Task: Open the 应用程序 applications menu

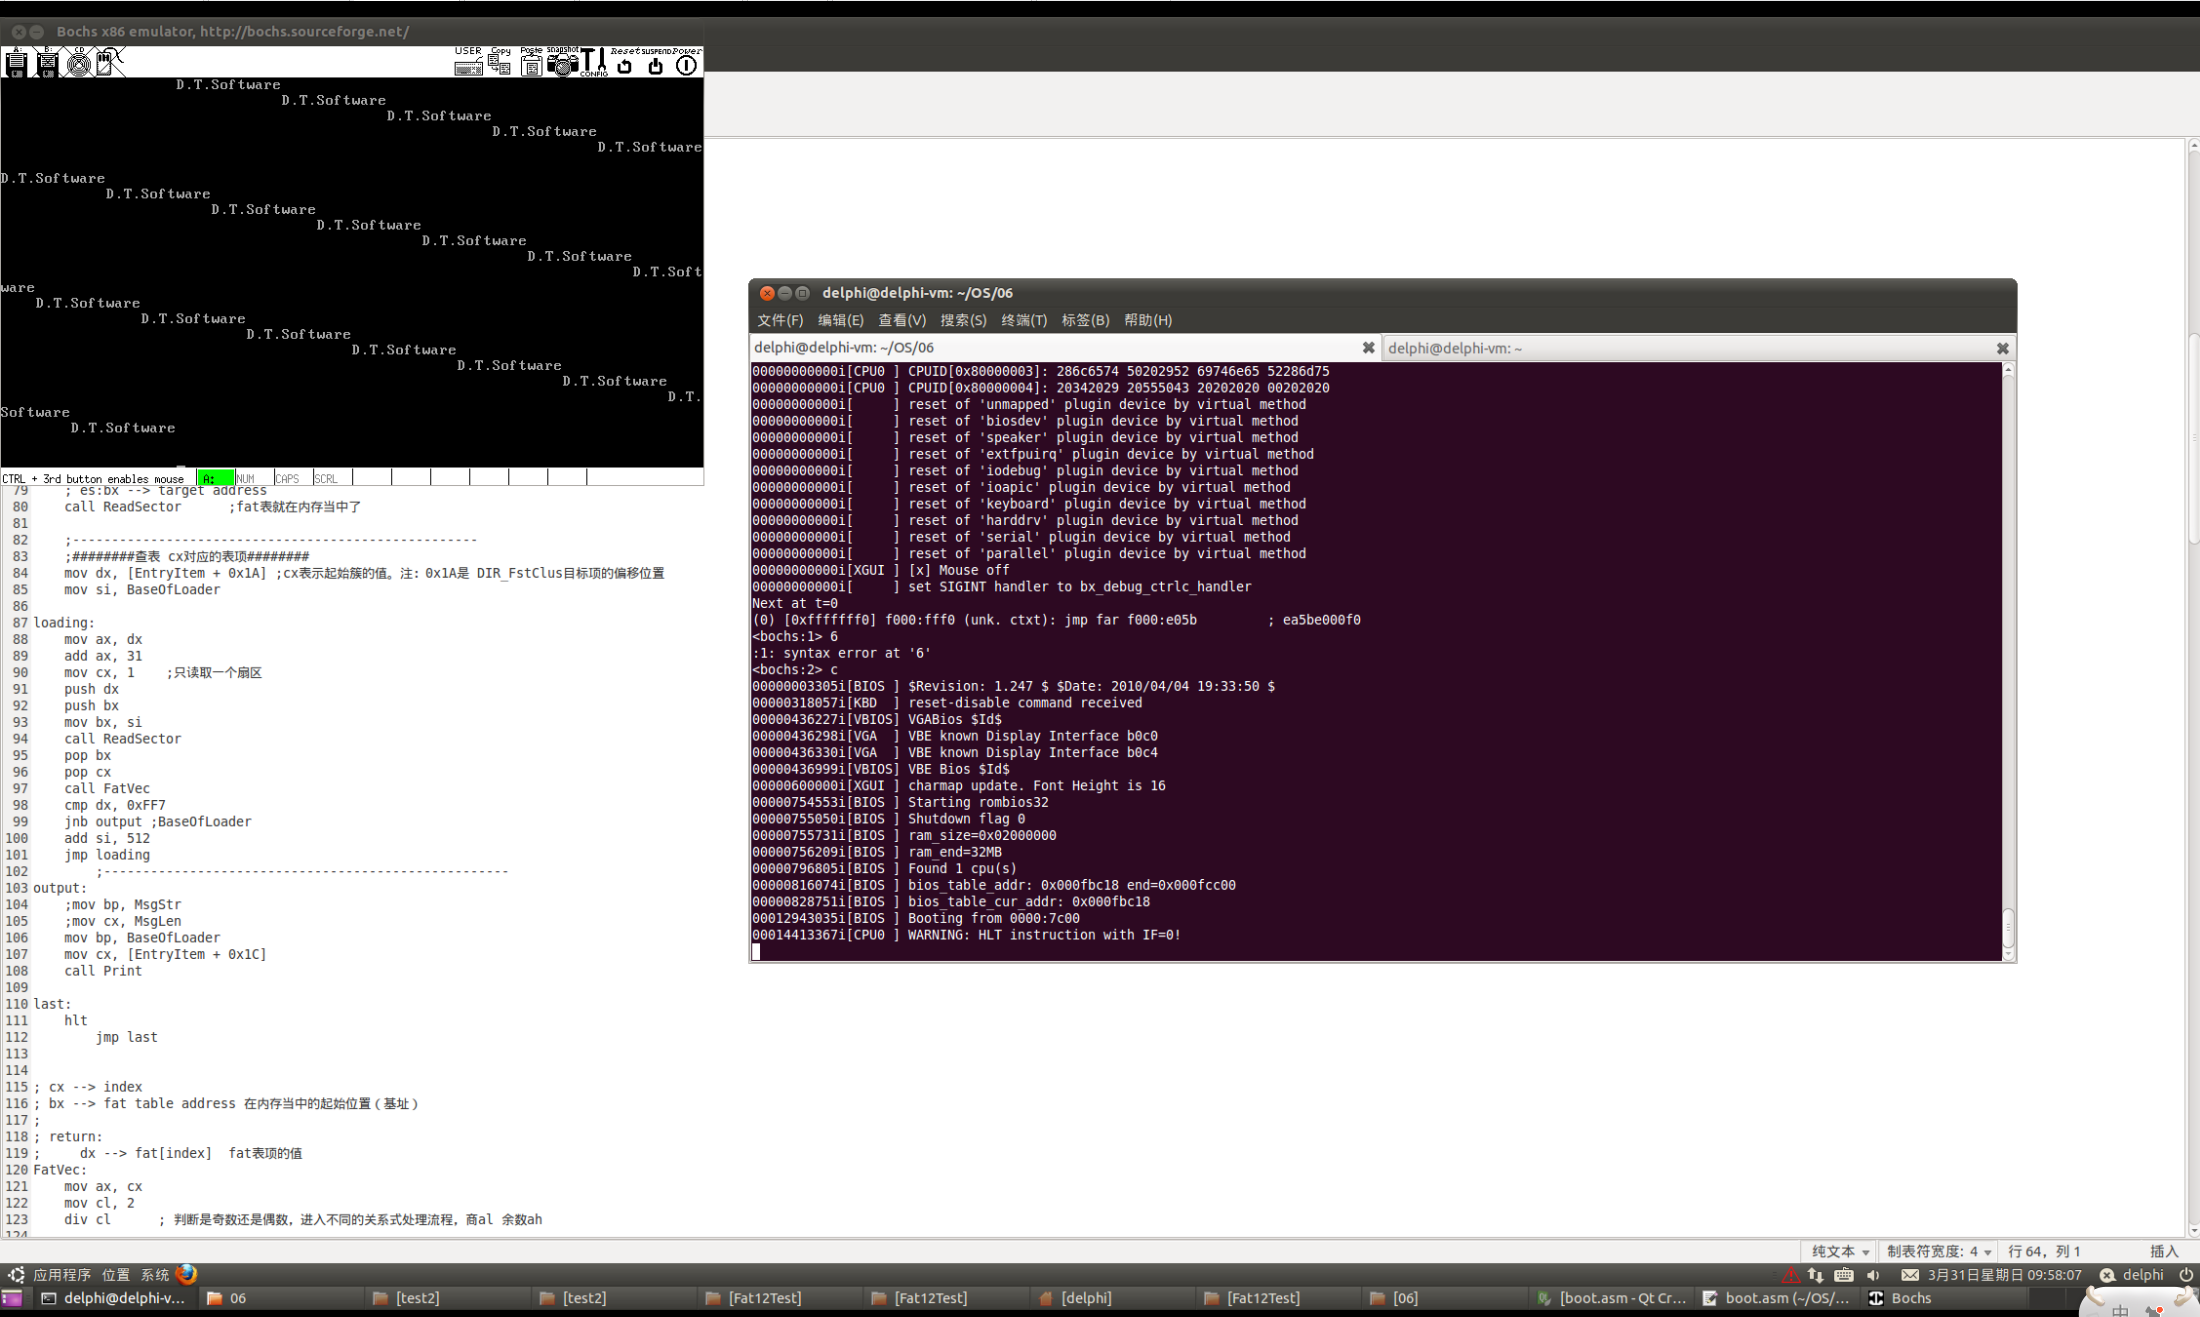Action: tap(61, 1275)
